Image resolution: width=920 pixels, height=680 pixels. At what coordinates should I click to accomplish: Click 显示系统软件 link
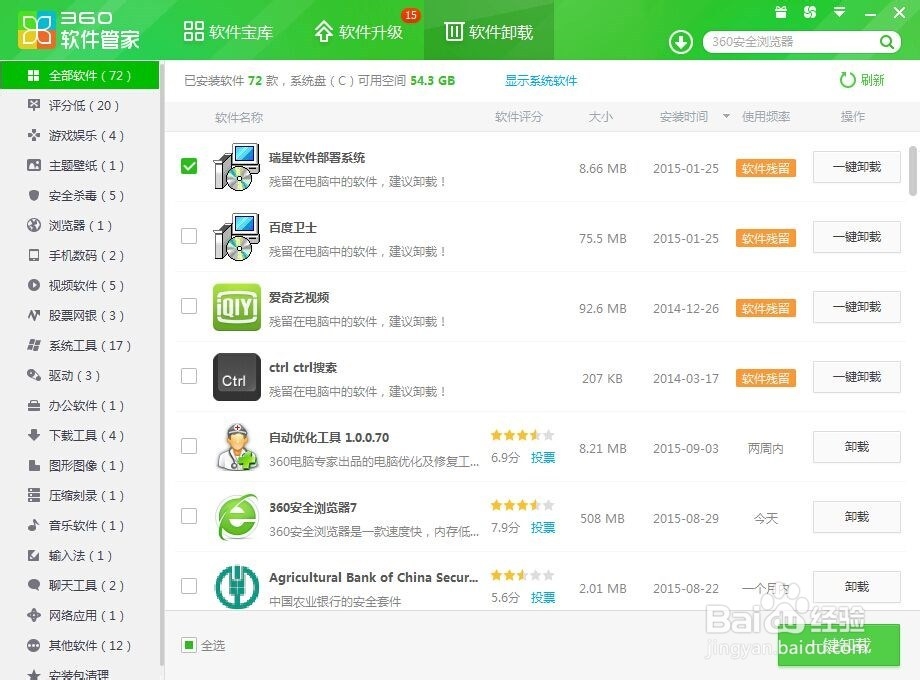pos(541,80)
